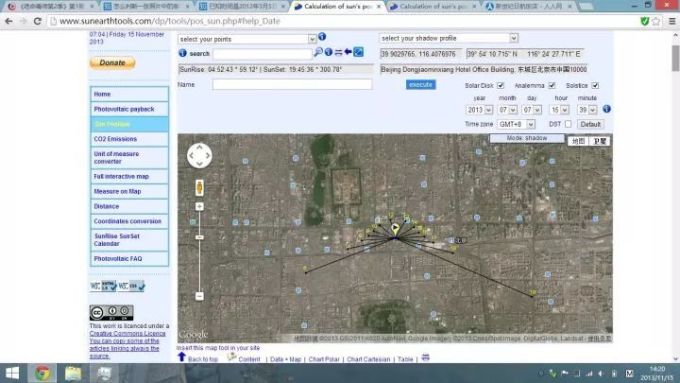Expand the Time zone GMT+8 dropdown

pos(516,124)
